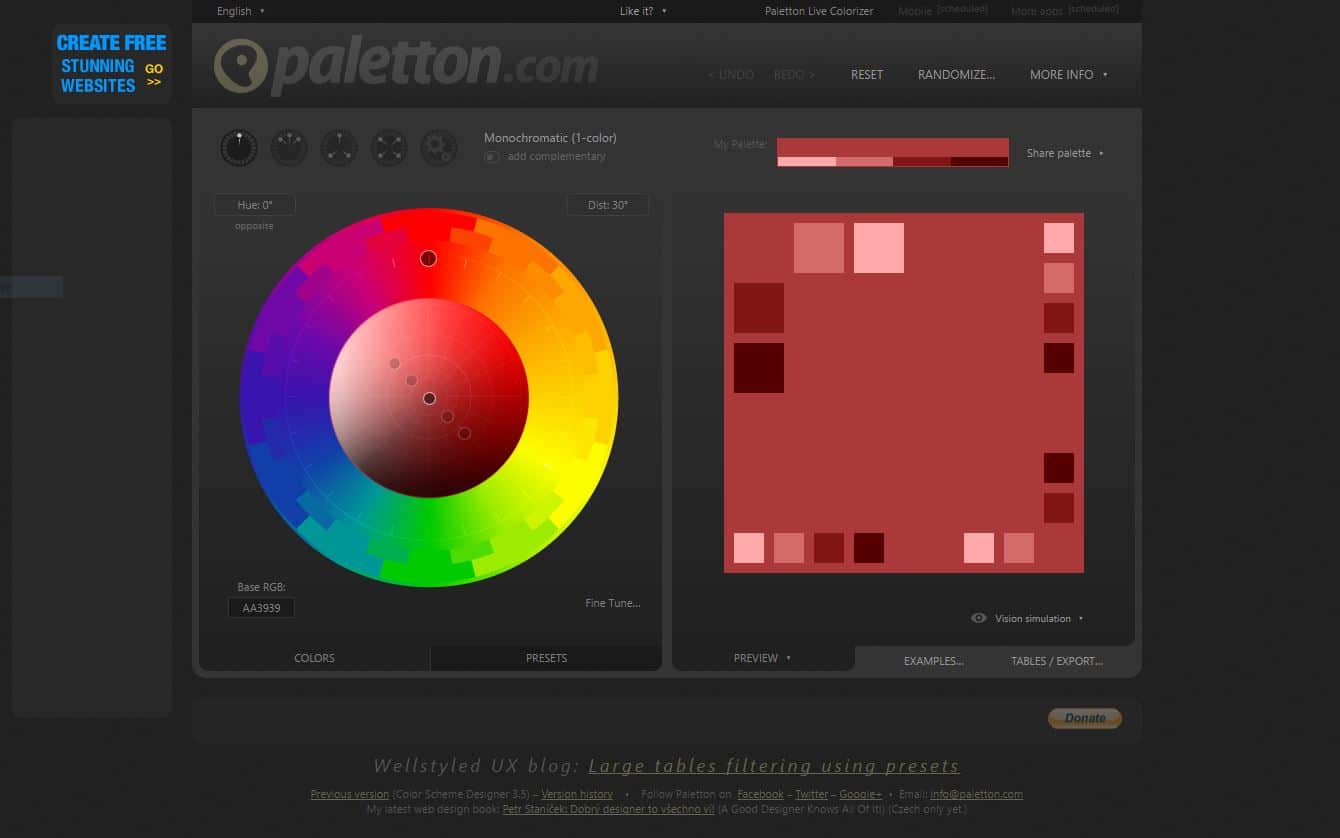Select the Monochromatic color scheme icon
Image resolution: width=1340 pixels, height=838 pixels.
[x=239, y=148]
